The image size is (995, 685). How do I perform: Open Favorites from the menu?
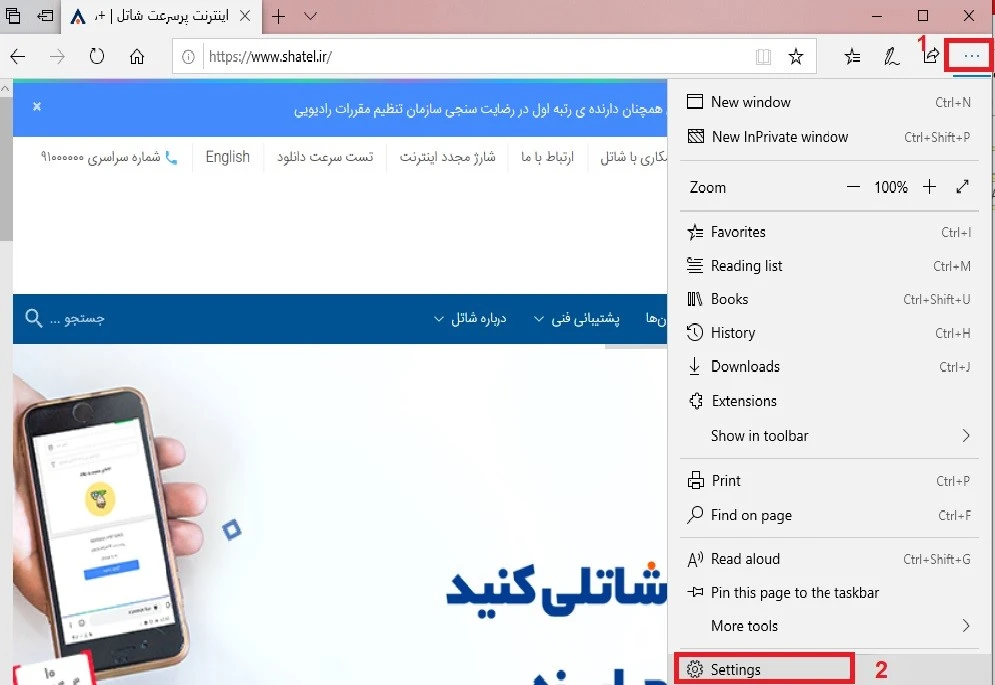coord(829,232)
